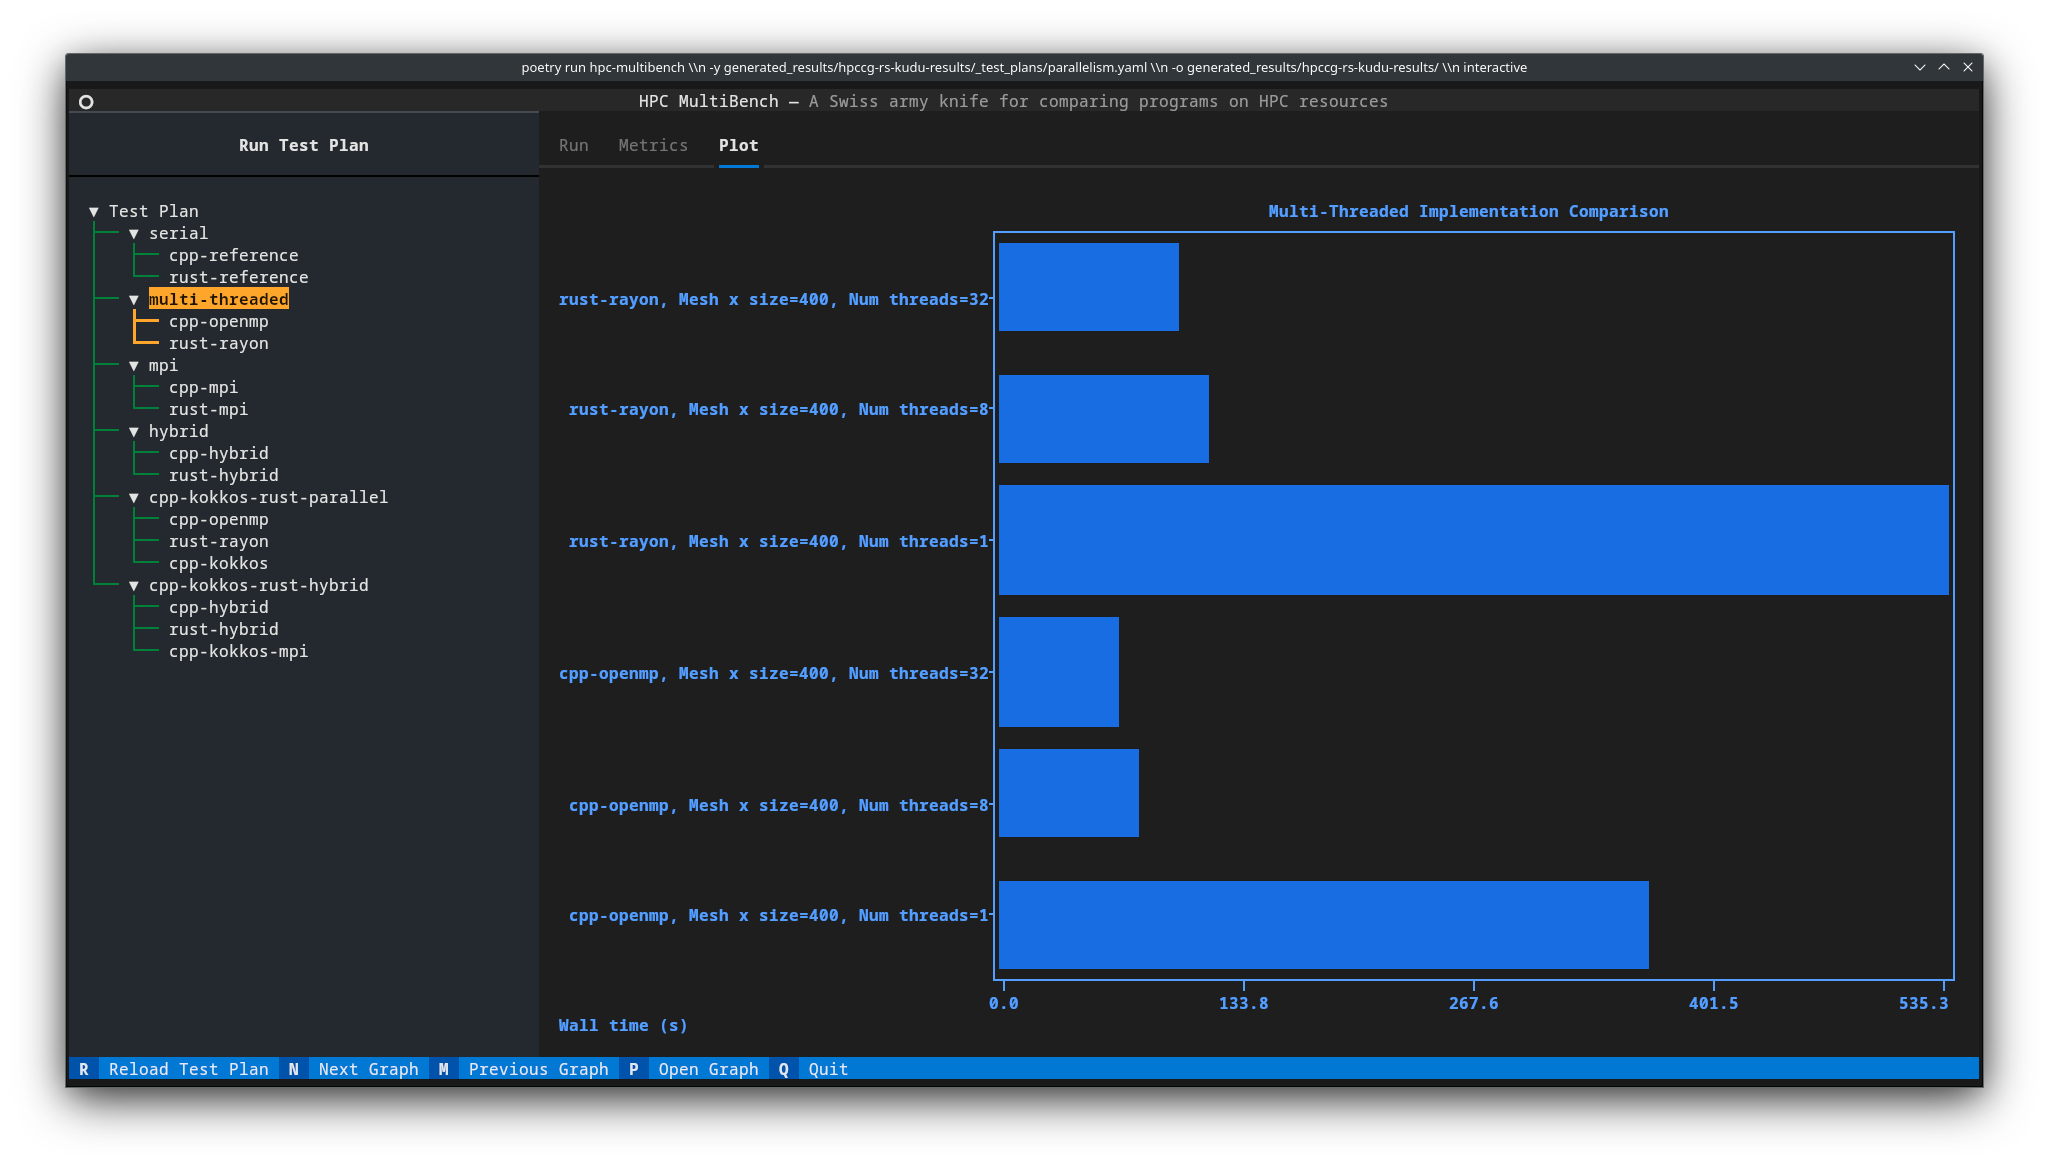Select rust-mpi tree item
This screenshot has height=1166, width=2050.
coord(209,410)
